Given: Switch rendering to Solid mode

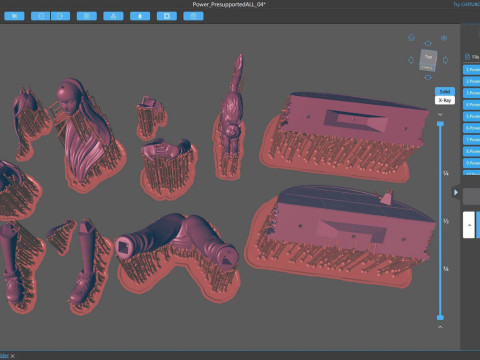Looking at the screenshot, I should [445, 91].
